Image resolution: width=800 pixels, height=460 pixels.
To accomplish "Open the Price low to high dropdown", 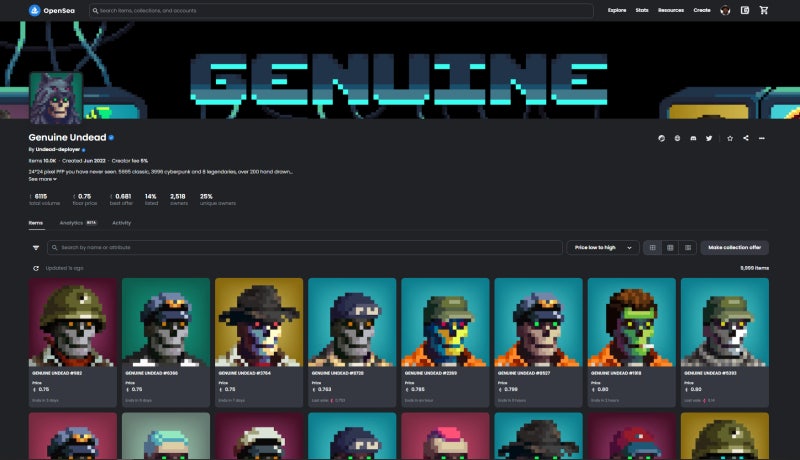I will 603,247.
